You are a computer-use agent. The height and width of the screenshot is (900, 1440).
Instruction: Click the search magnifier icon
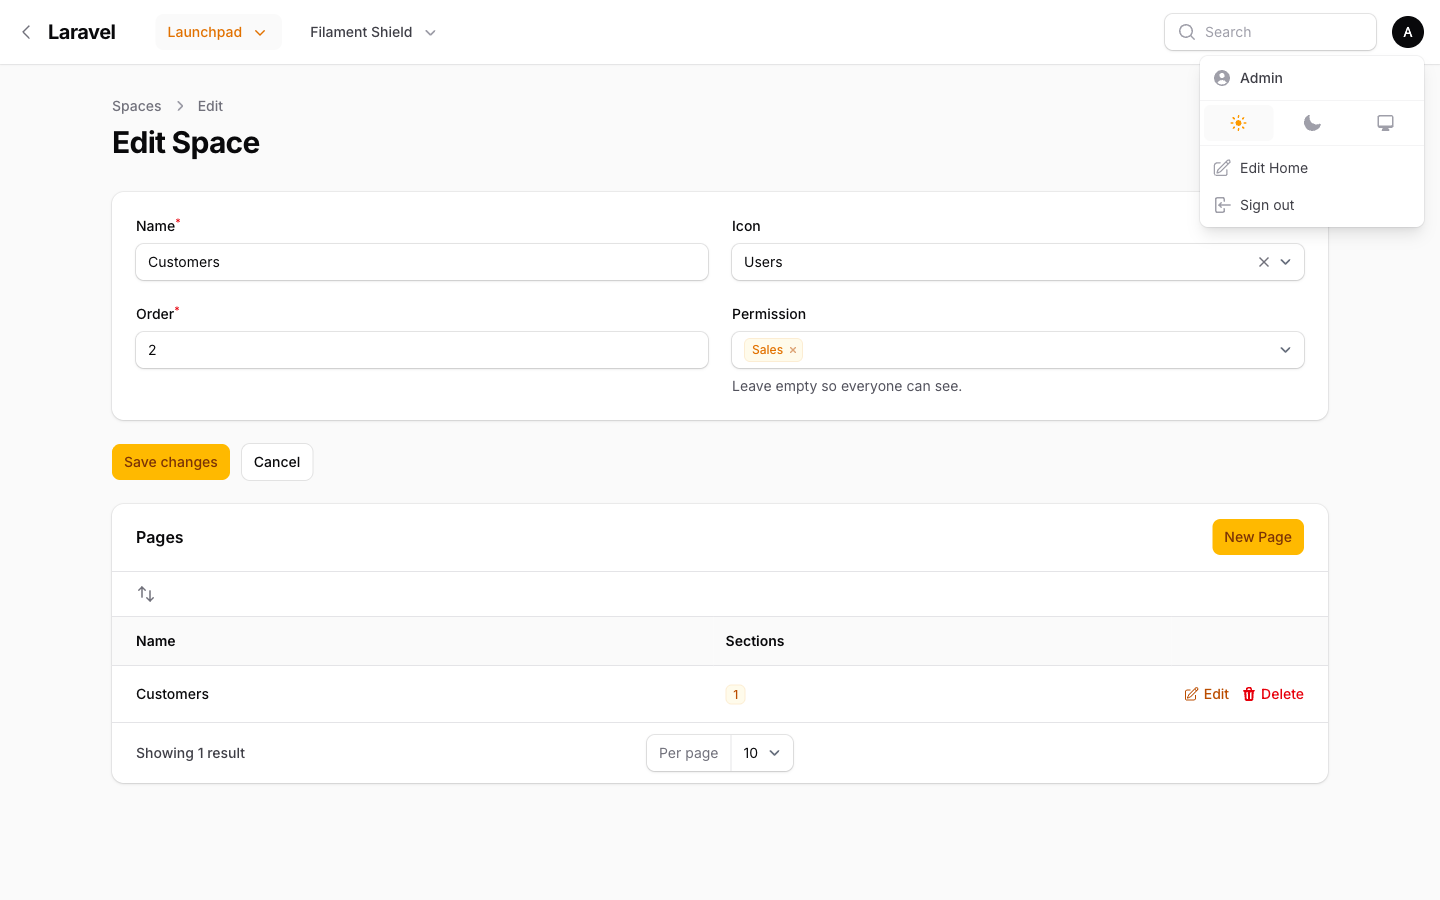[1187, 32]
